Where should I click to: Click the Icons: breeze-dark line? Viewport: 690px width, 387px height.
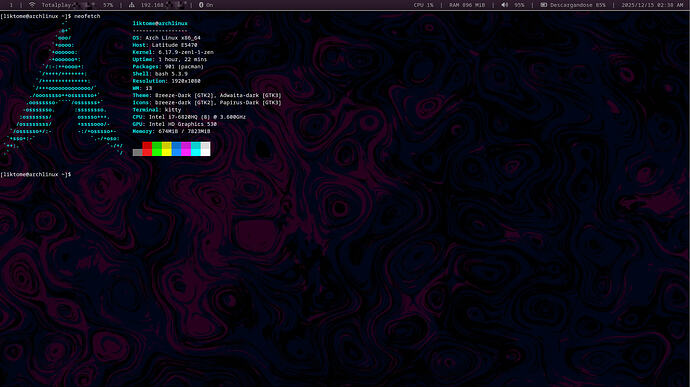(207, 103)
